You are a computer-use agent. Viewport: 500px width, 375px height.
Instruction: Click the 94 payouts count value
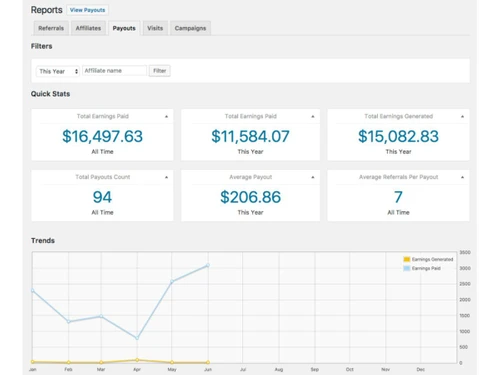102,197
